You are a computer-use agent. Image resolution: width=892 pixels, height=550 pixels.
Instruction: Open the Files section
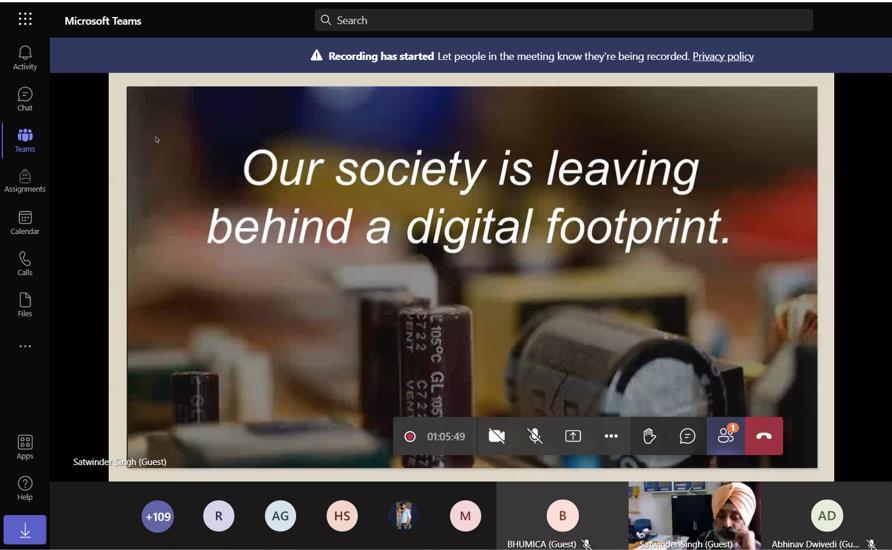(x=25, y=305)
